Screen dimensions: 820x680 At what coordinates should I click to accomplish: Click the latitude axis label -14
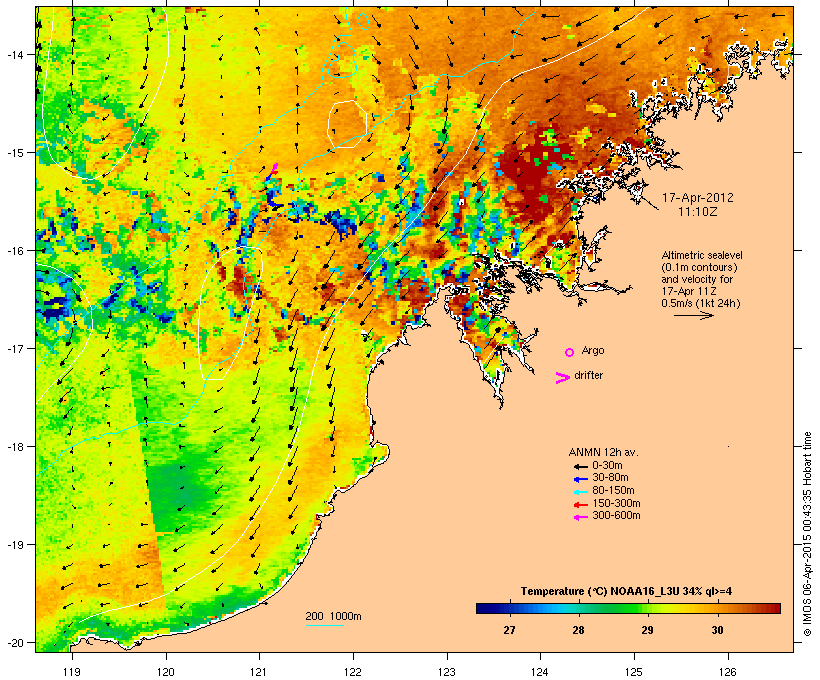tap(14, 54)
